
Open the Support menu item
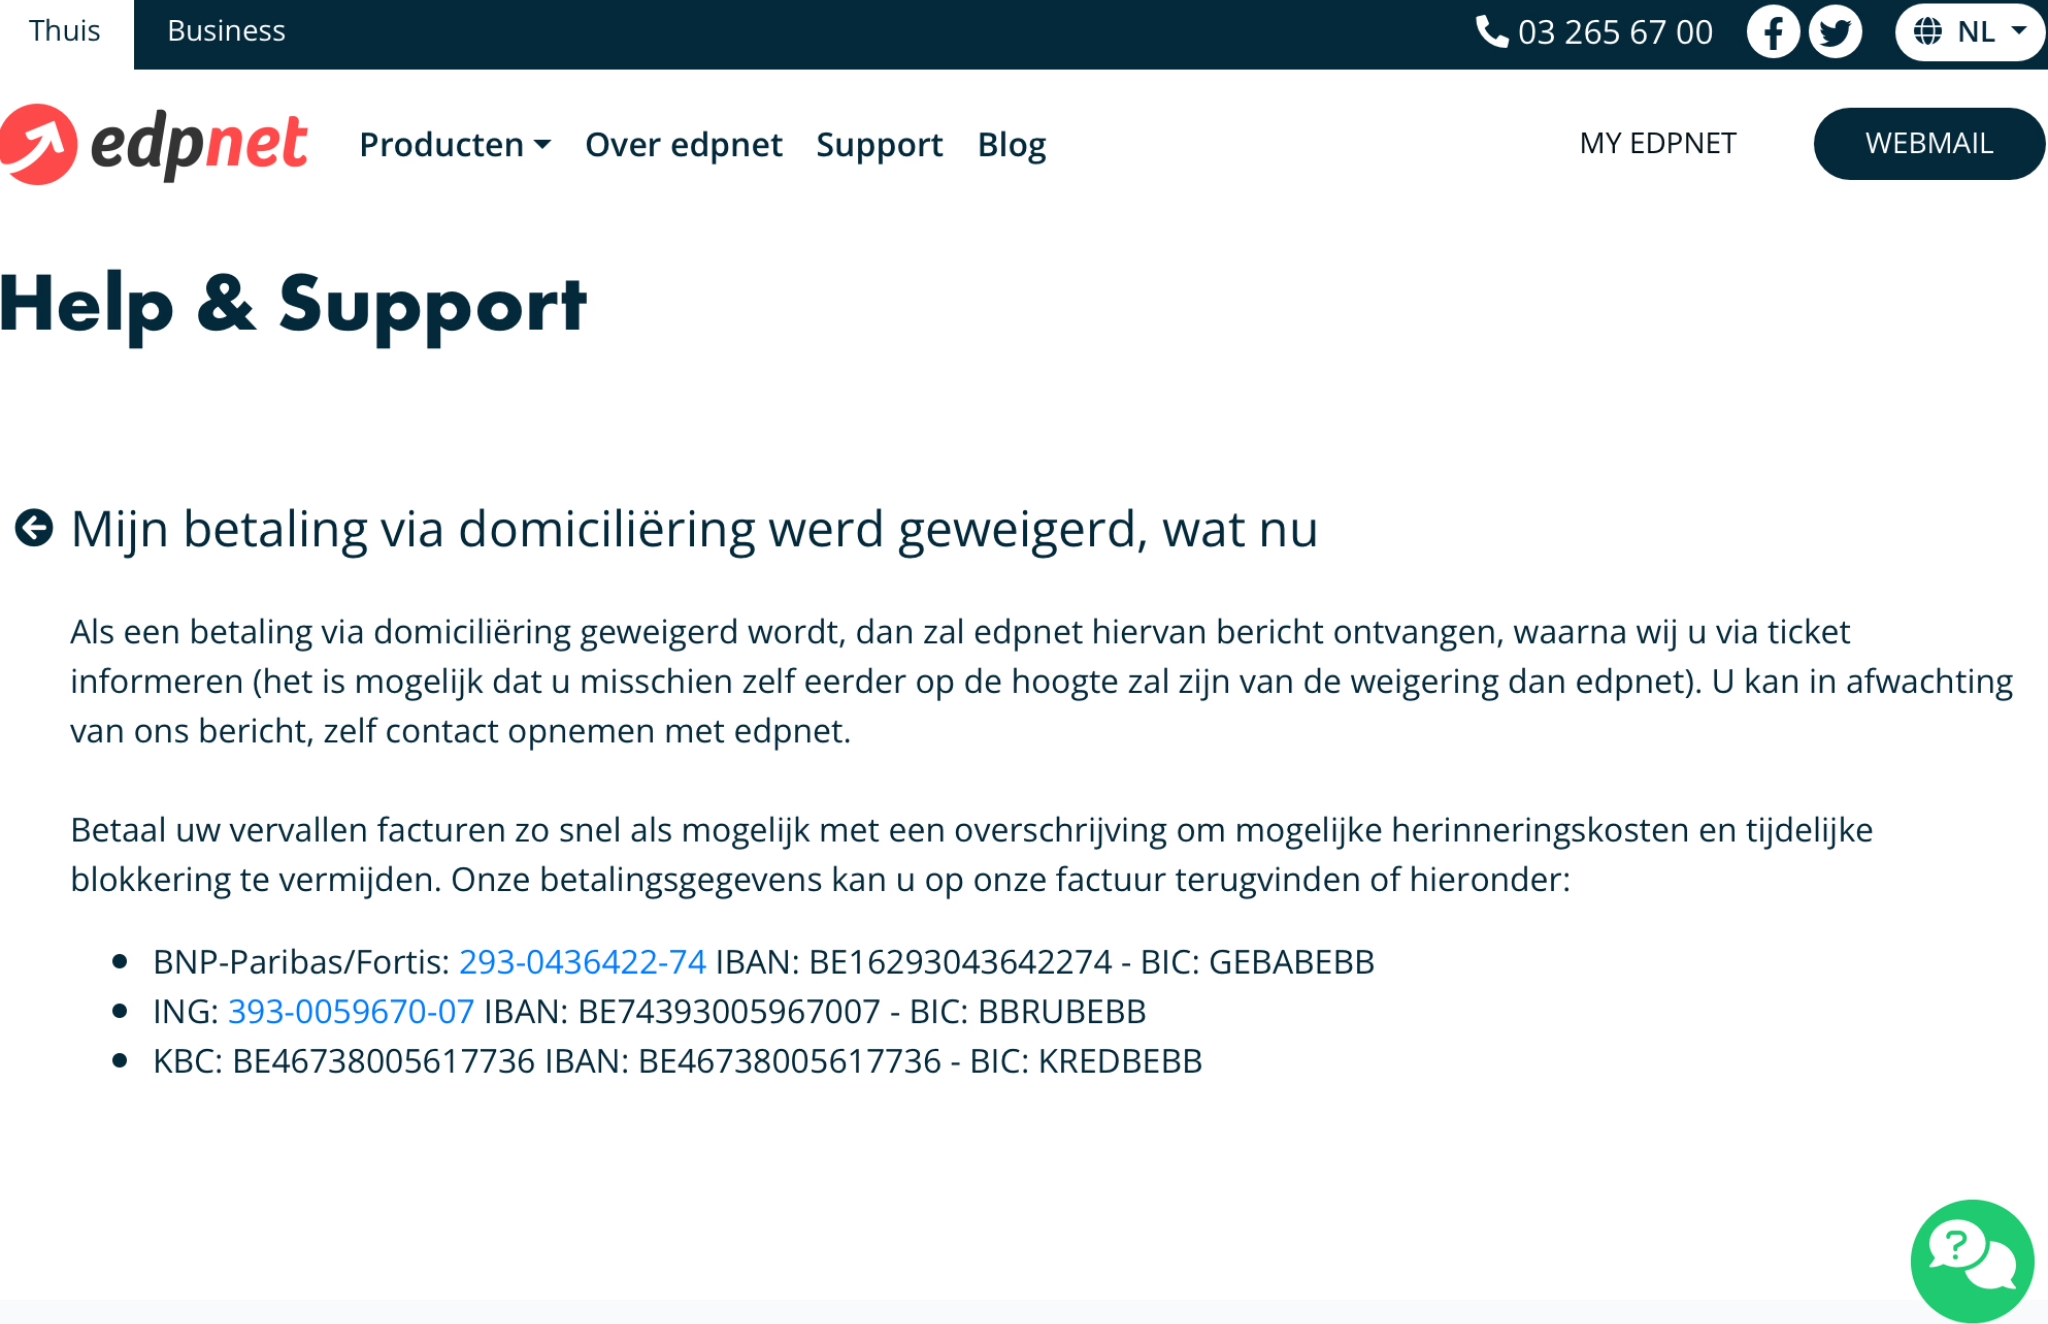[879, 145]
